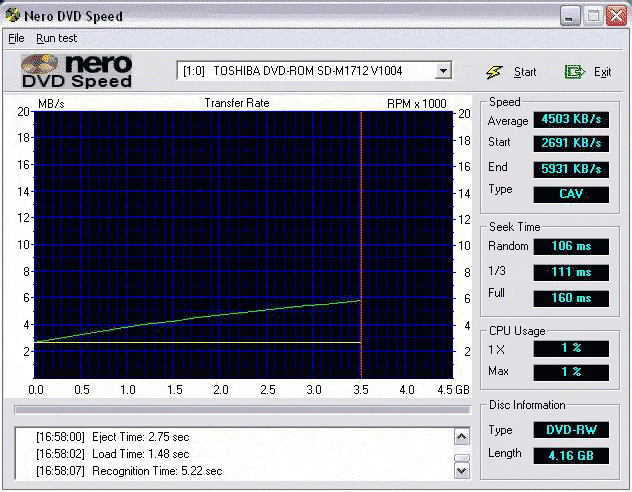This screenshot has width=632, height=492.
Task: Click the Exit button label
Action: (603, 72)
